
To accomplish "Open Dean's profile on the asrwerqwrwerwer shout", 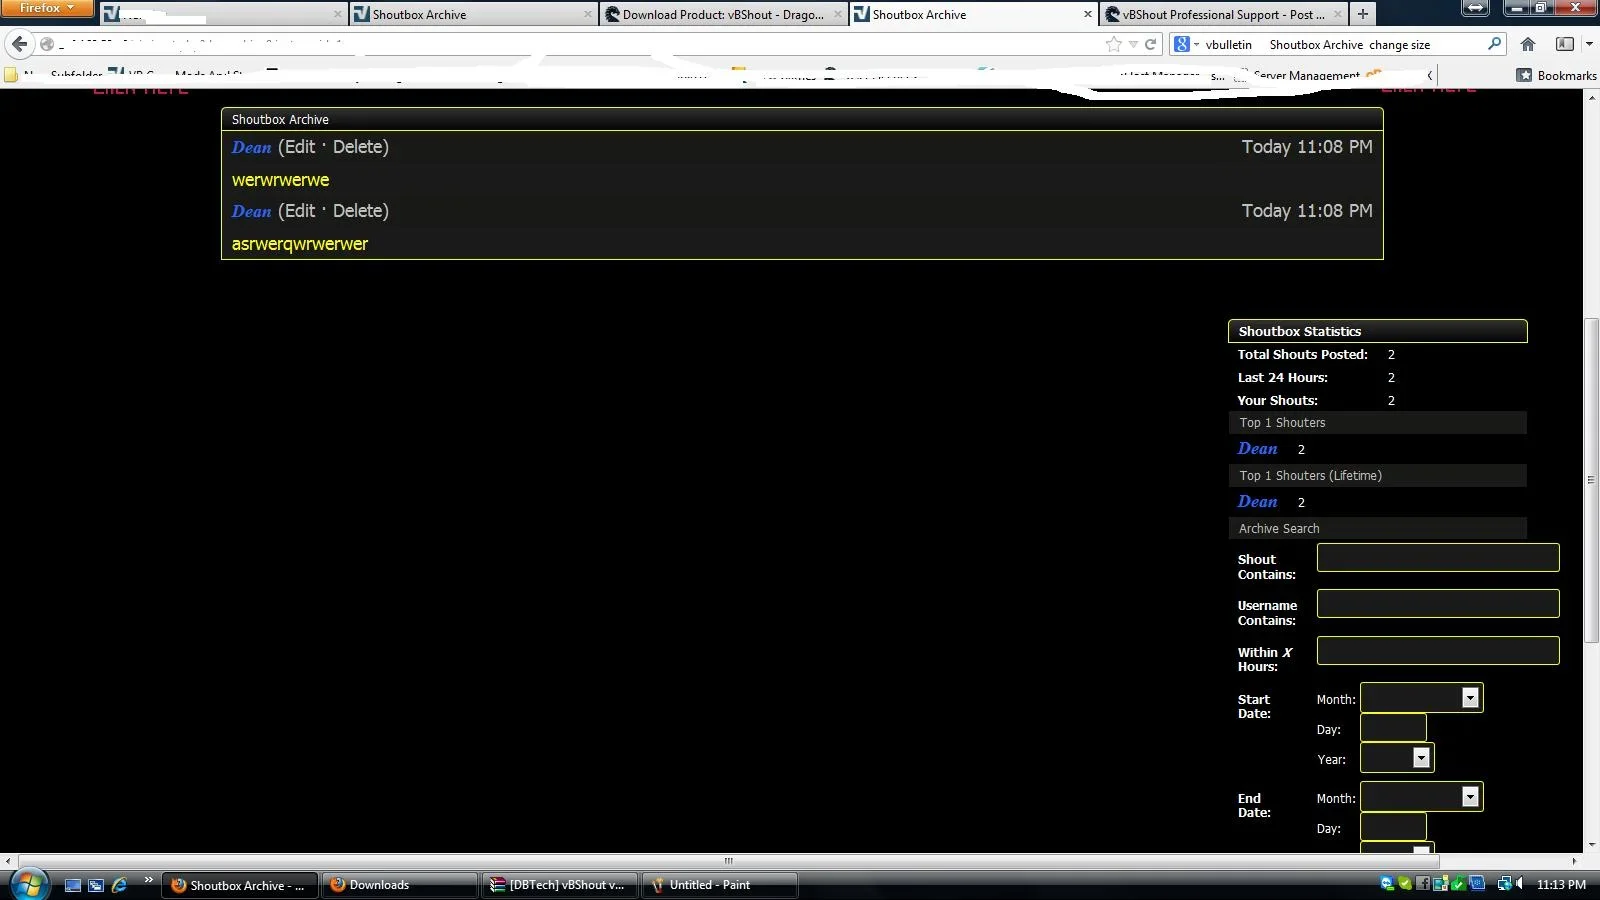I will click(x=251, y=211).
